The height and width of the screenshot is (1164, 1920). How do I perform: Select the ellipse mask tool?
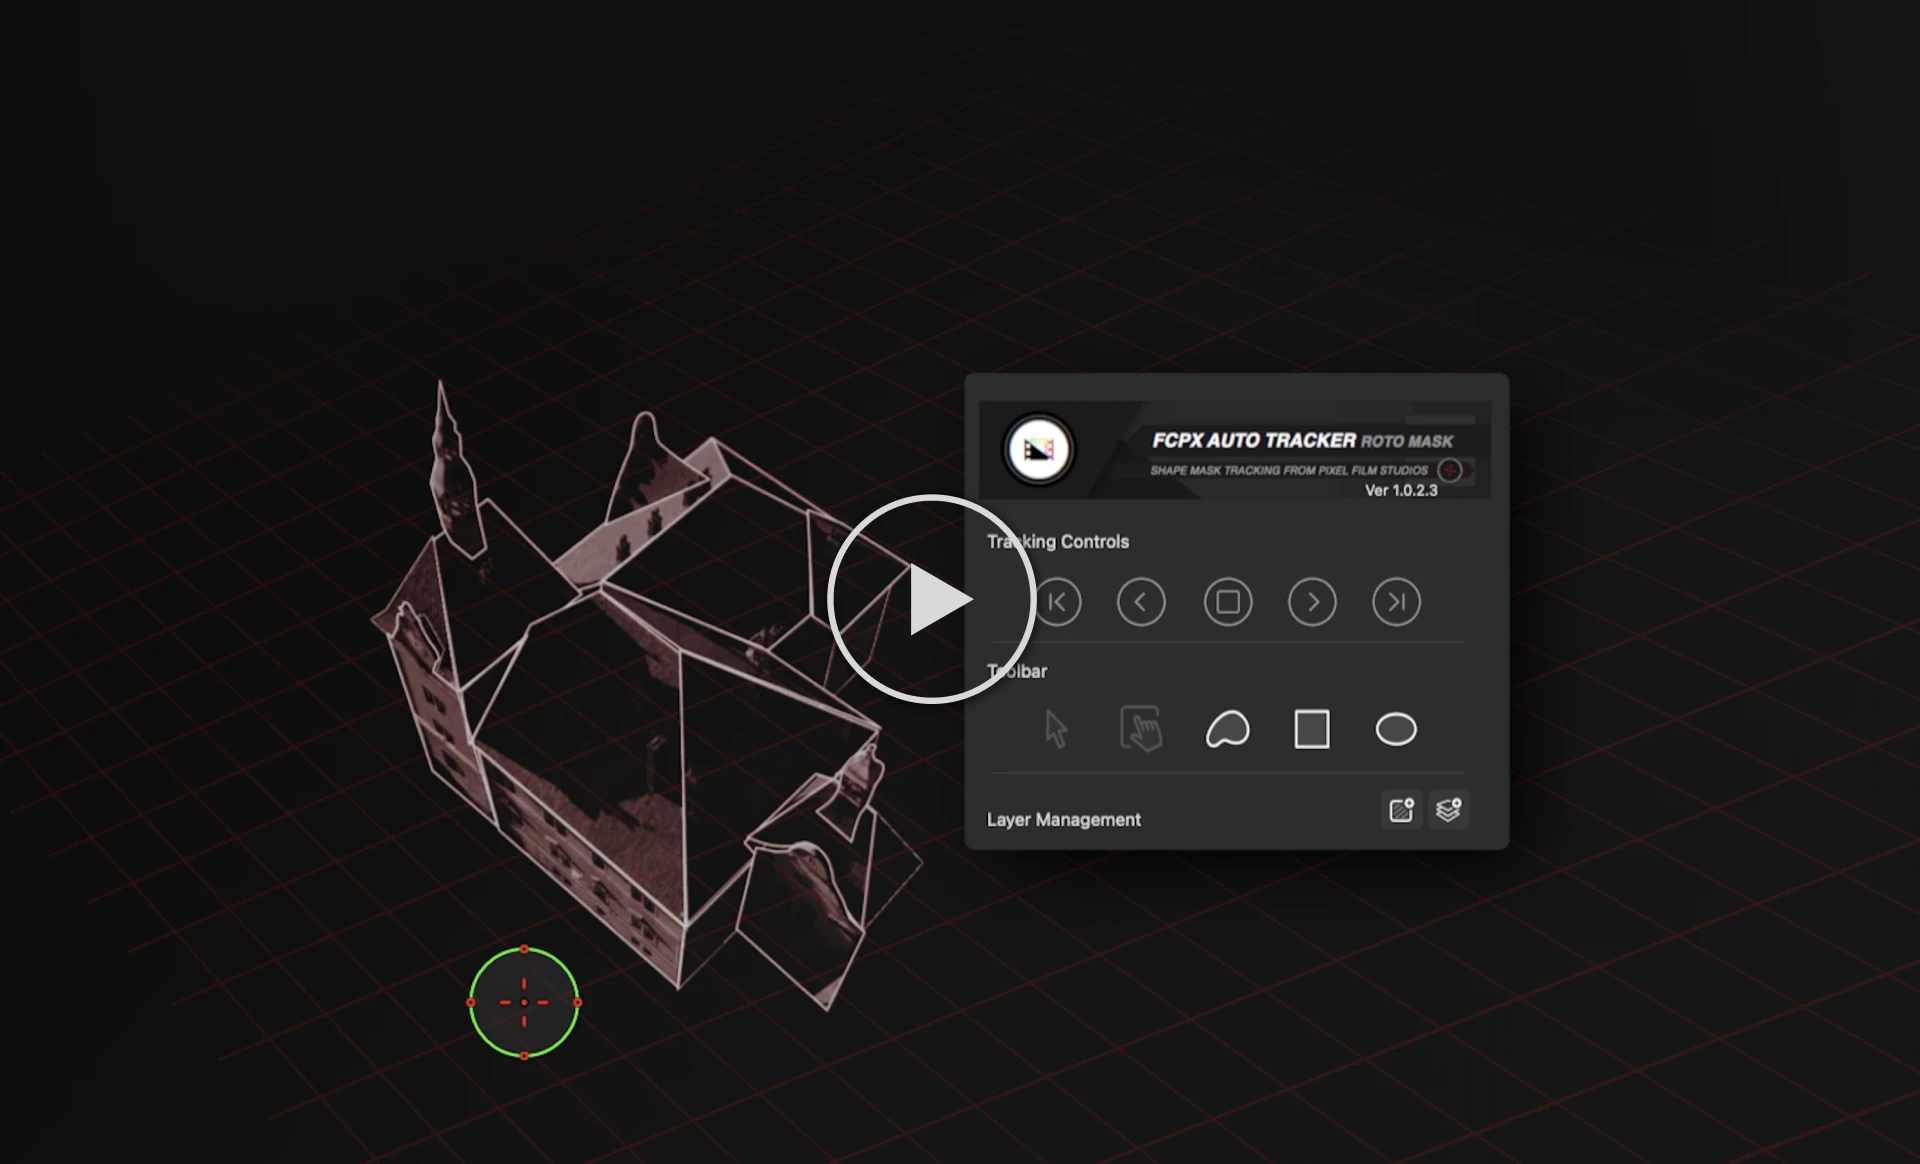click(x=1396, y=729)
